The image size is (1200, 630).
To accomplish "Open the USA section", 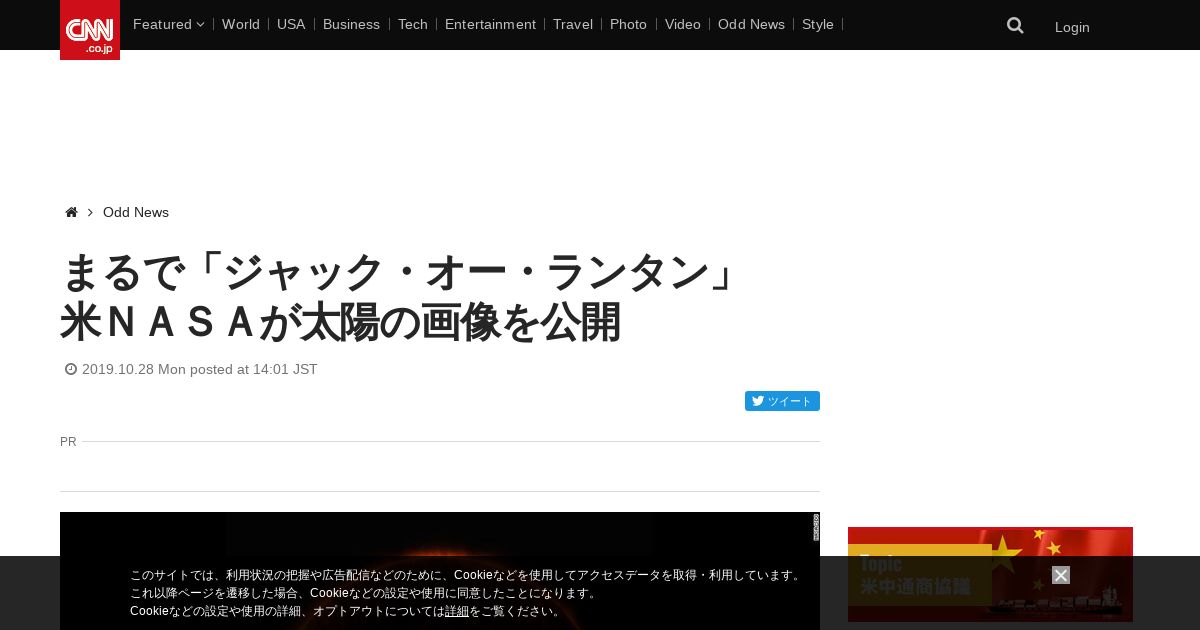I will [291, 24].
